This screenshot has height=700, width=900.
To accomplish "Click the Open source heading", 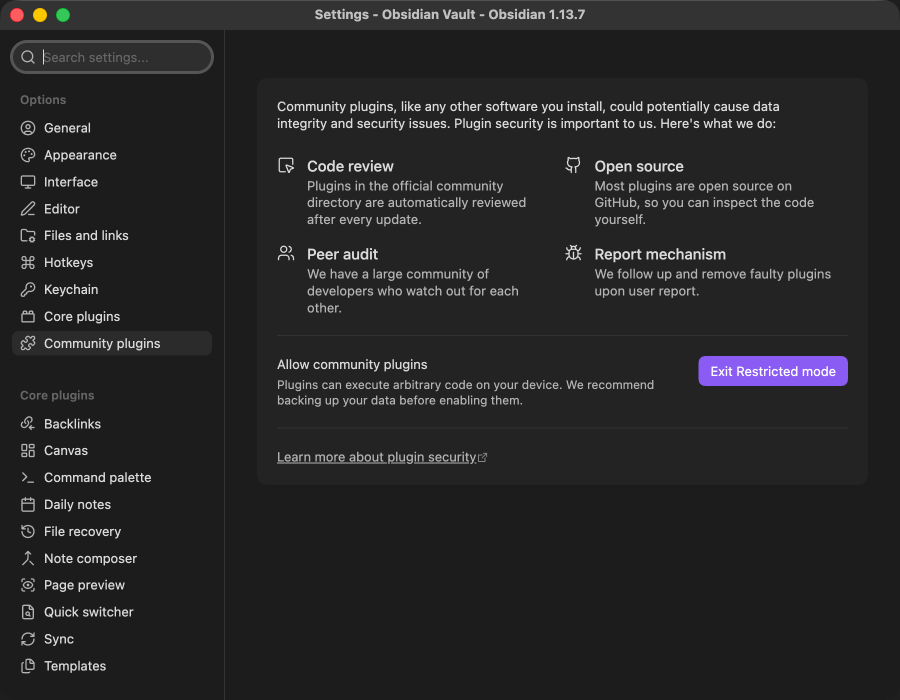I will pyautogui.click(x=639, y=166).
